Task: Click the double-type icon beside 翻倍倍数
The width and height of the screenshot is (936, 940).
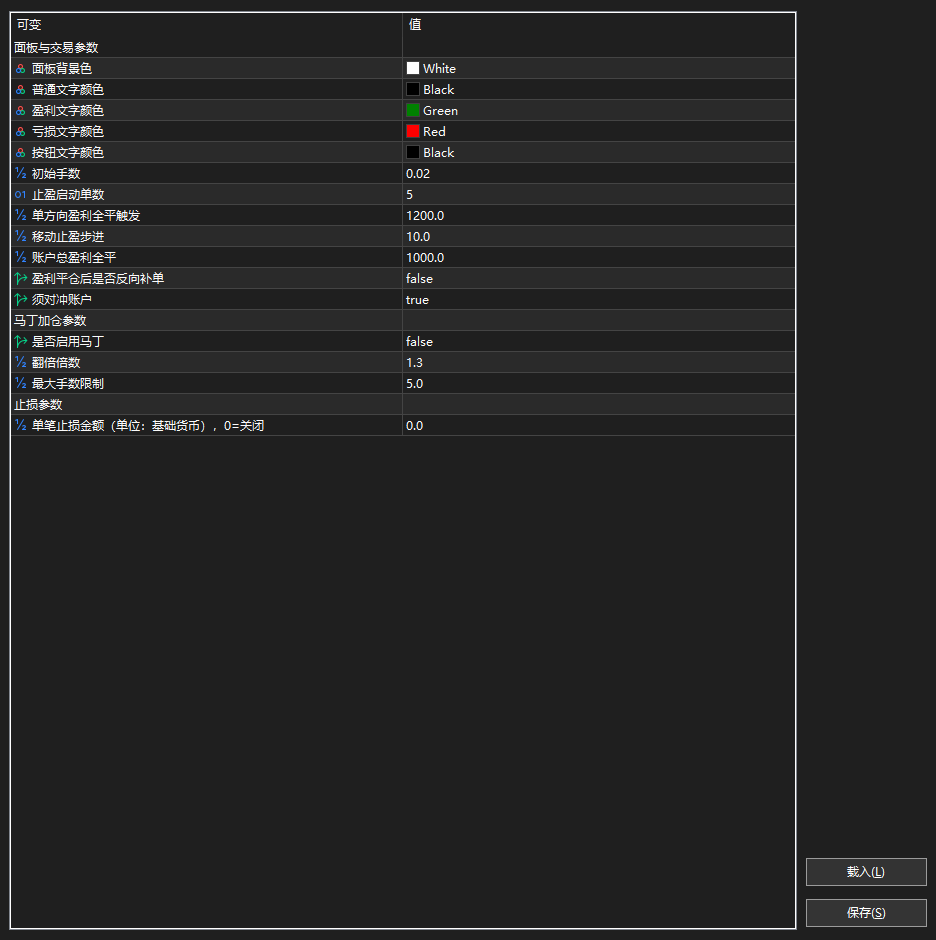Action: click(x=20, y=363)
